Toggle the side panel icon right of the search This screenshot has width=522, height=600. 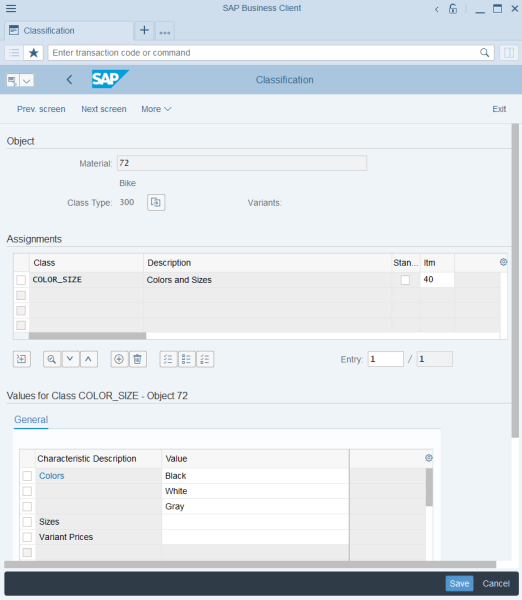point(509,52)
